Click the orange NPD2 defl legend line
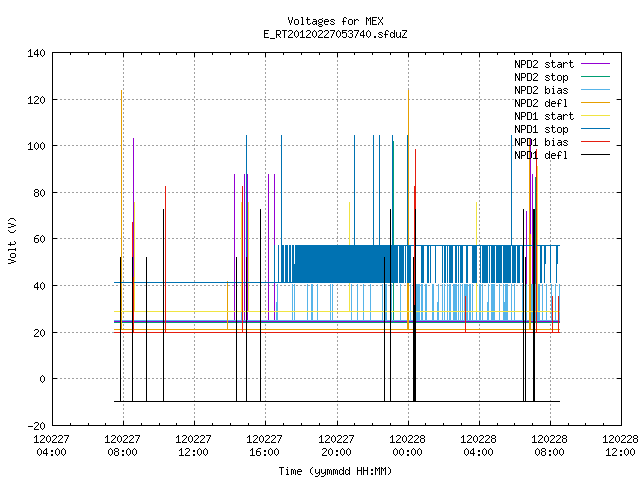 pyautogui.click(x=595, y=103)
